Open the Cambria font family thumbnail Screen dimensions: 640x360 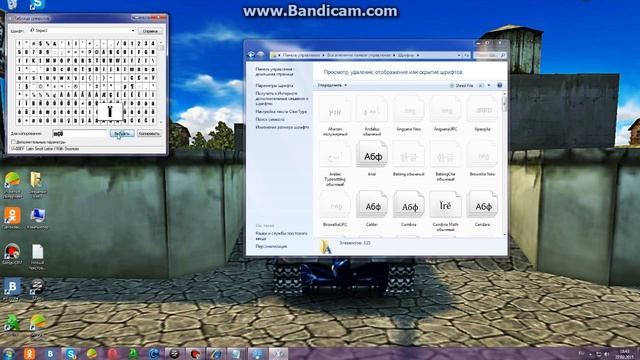pos(408,204)
